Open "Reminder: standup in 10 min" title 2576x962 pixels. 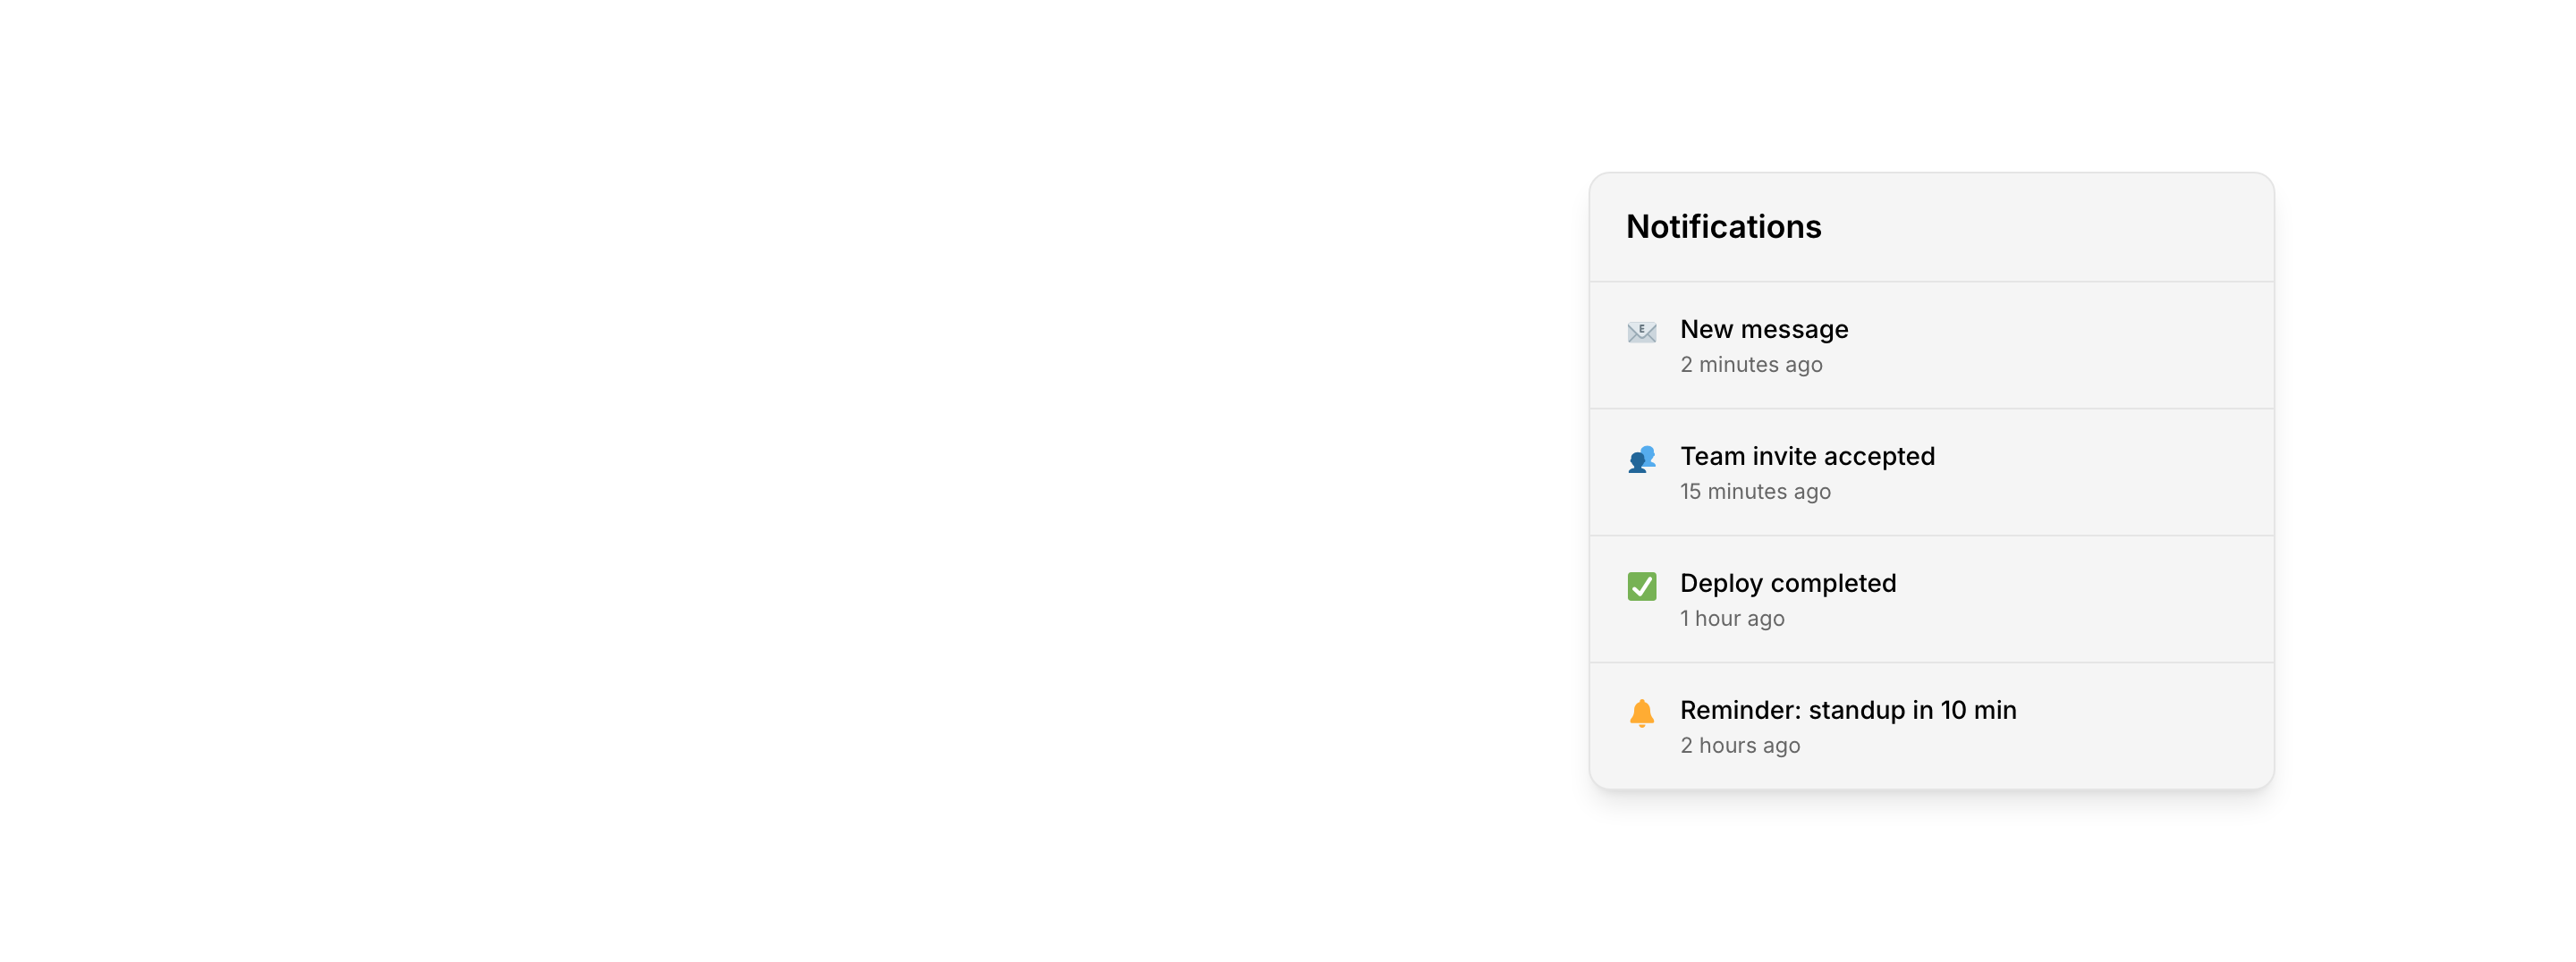point(1847,710)
